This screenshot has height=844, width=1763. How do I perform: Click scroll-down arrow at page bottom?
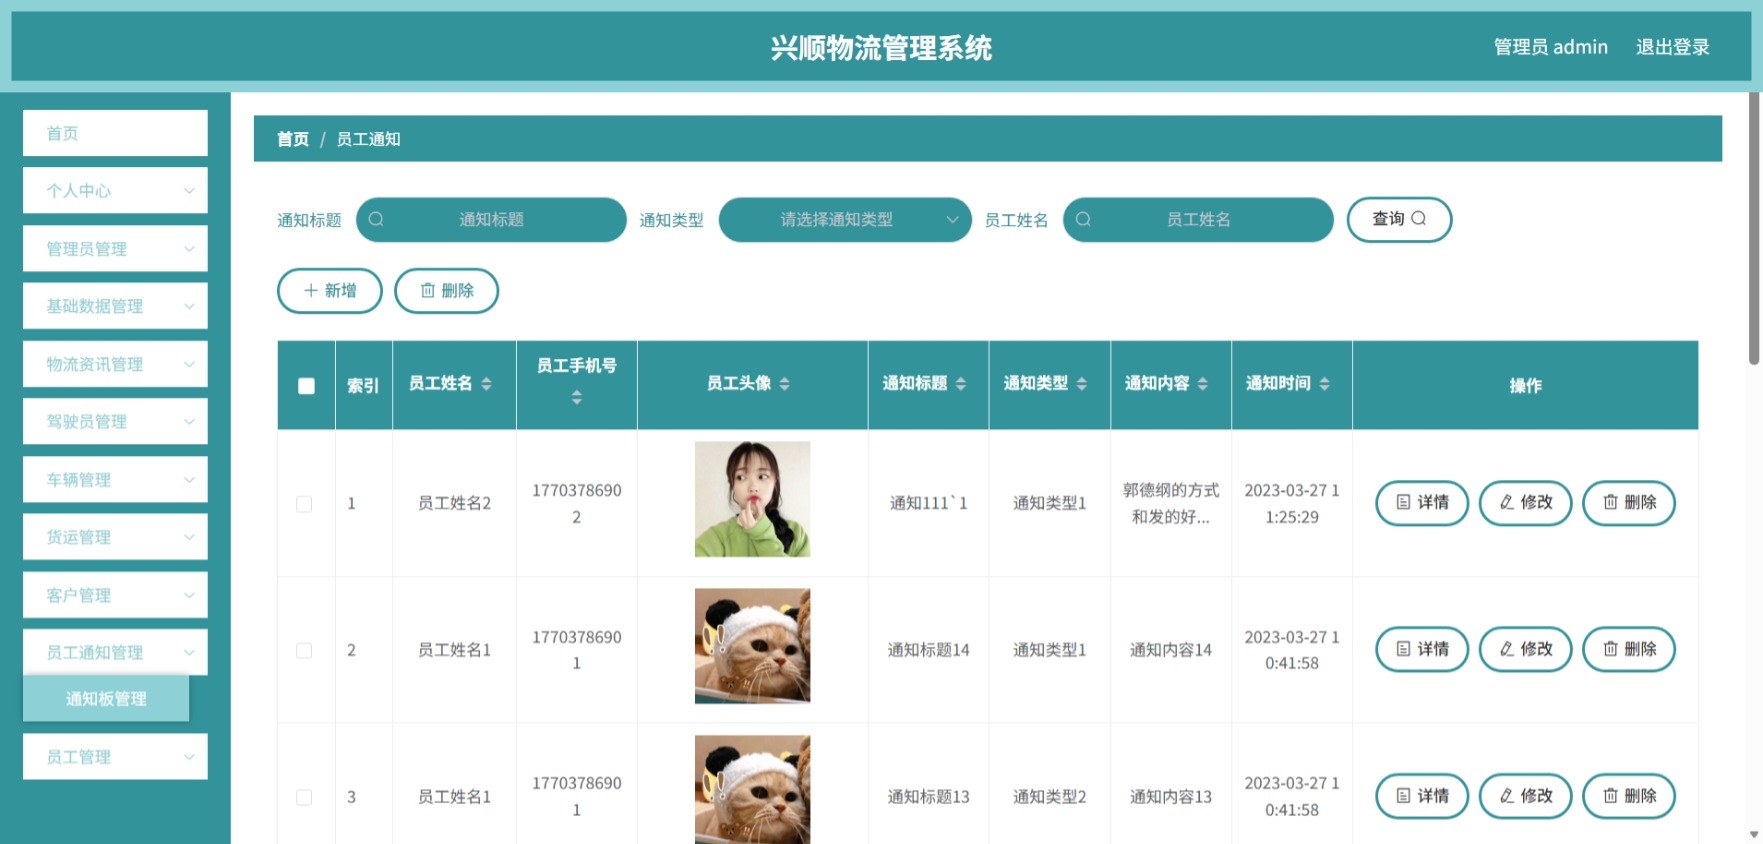click(x=1754, y=834)
